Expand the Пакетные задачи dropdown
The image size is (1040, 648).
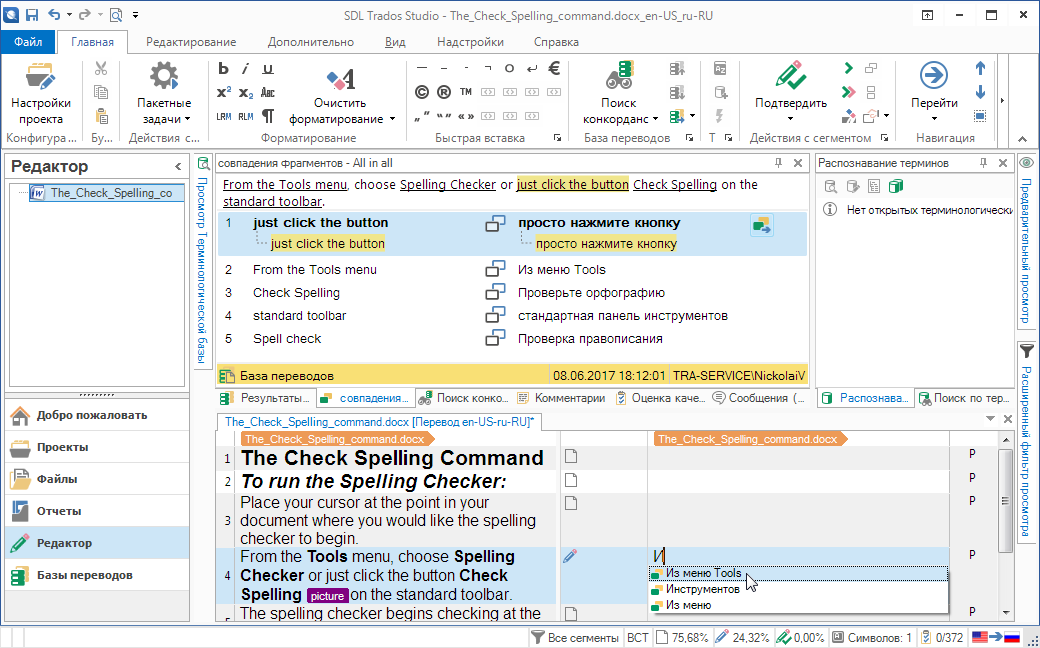164,118
